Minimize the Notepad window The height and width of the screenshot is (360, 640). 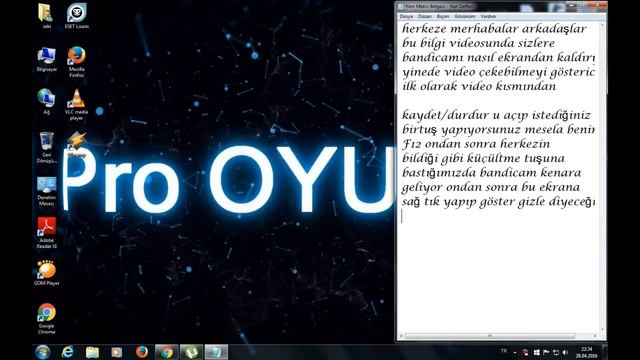(x=571, y=5)
